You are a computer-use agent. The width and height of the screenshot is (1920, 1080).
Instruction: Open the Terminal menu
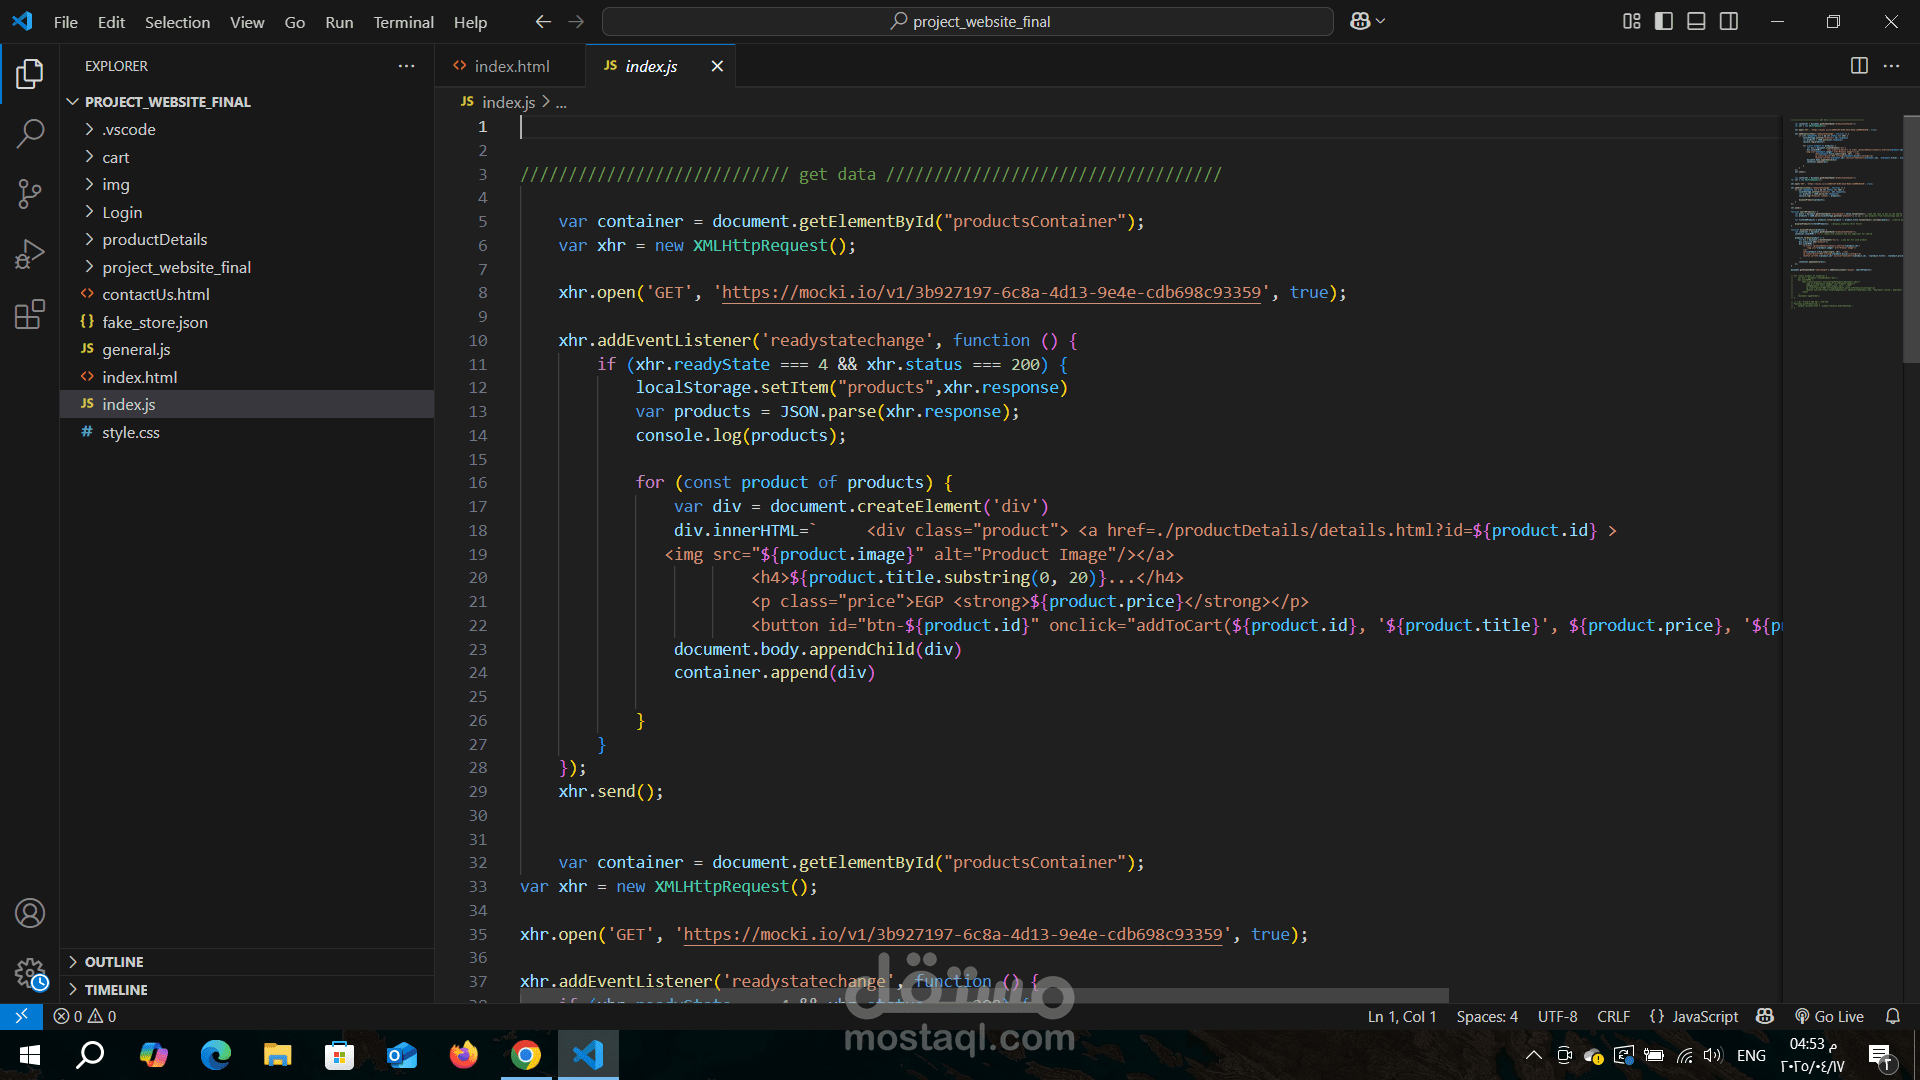pyautogui.click(x=403, y=21)
